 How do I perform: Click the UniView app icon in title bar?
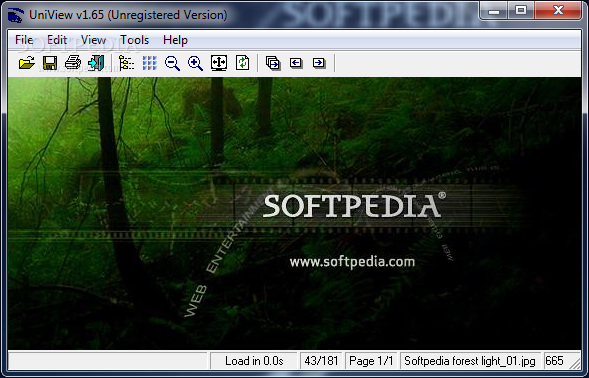15,15
